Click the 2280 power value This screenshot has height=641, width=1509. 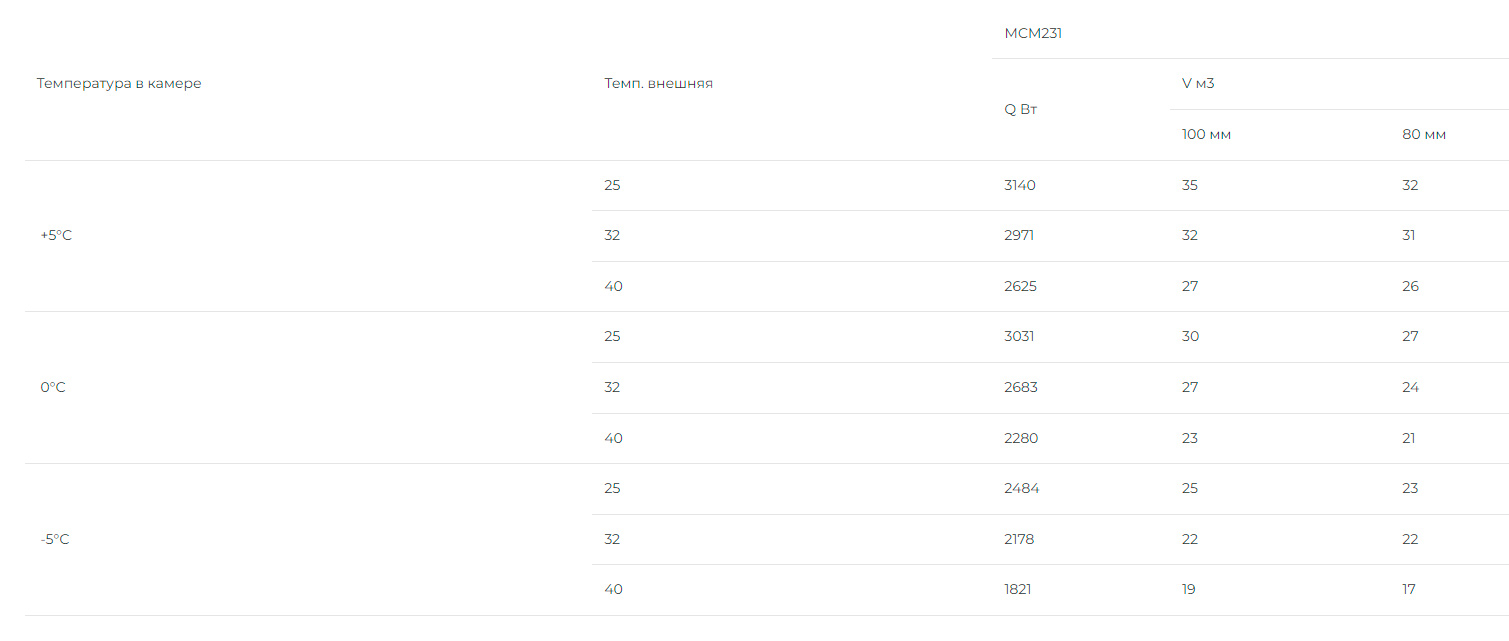1020,438
